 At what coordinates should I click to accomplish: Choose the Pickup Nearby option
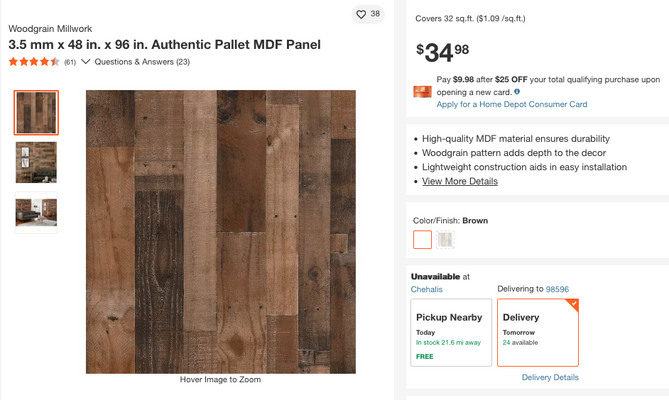pyautogui.click(x=451, y=333)
